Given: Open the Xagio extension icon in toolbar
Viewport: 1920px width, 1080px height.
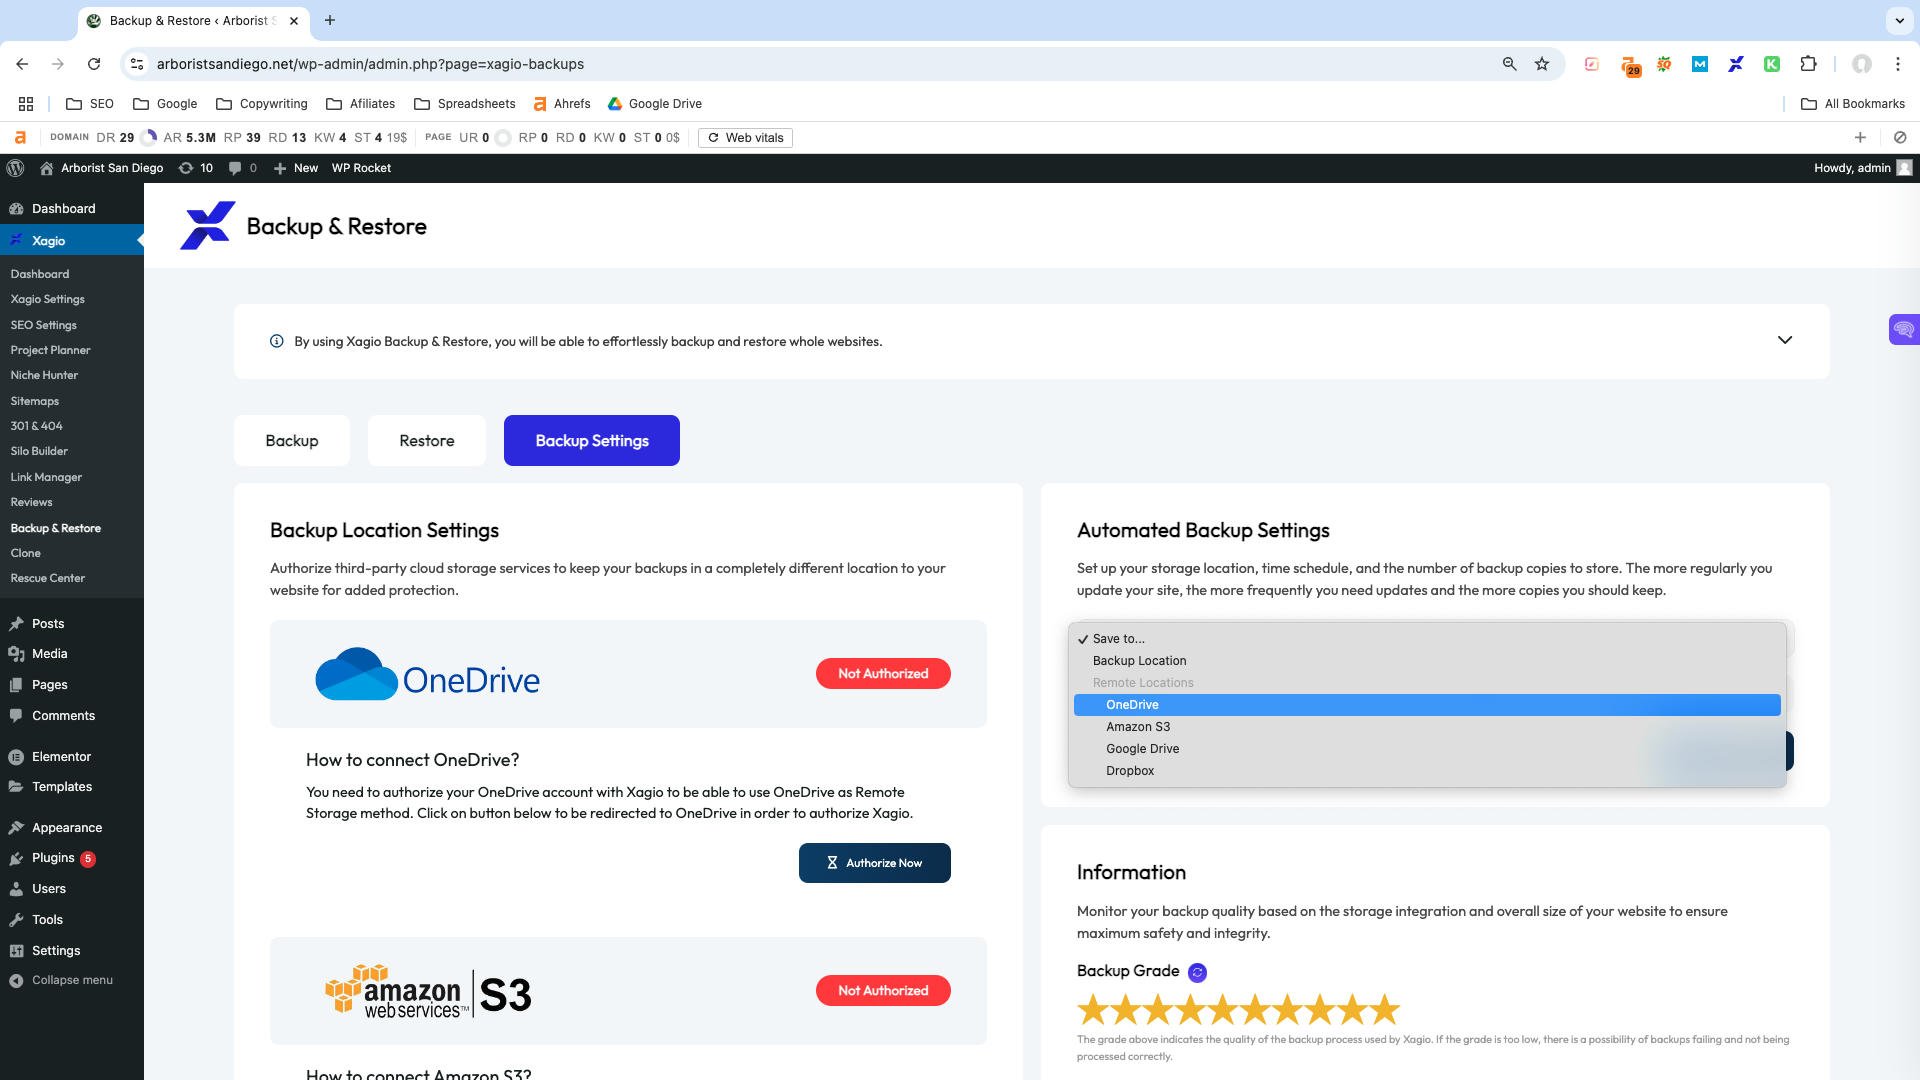Looking at the screenshot, I should pyautogui.click(x=1736, y=64).
